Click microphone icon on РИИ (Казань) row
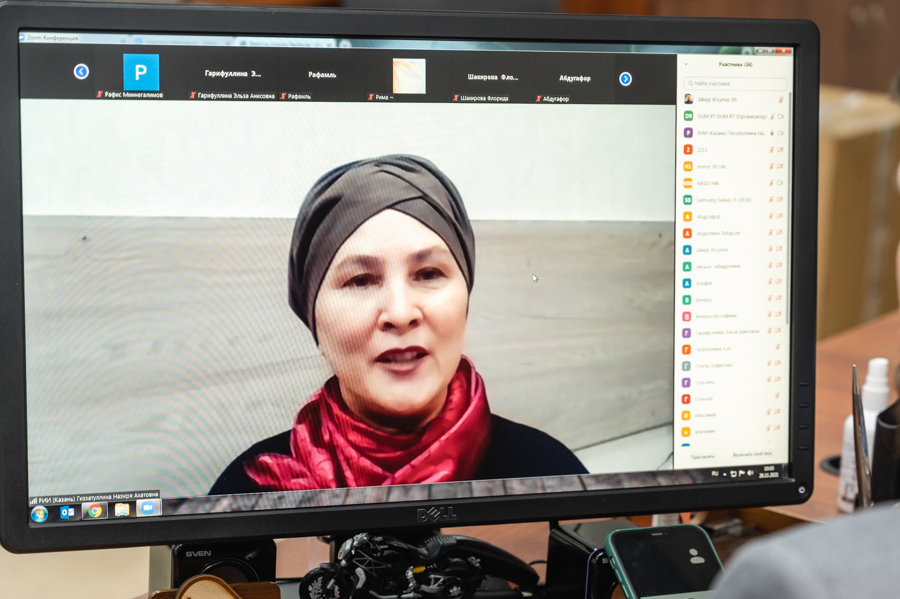This screenshot has height=599, width=900. pos(772,133)
